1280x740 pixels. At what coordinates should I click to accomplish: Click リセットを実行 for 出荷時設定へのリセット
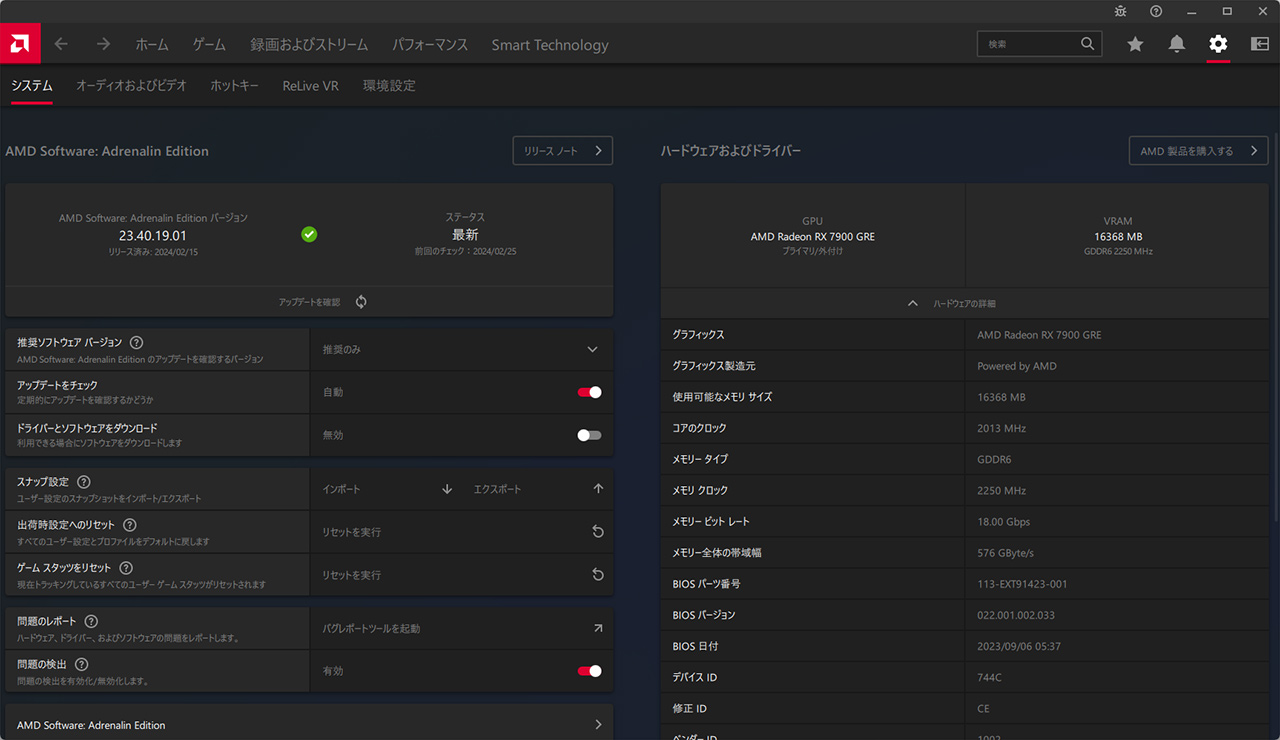click(x=351, y=532)
